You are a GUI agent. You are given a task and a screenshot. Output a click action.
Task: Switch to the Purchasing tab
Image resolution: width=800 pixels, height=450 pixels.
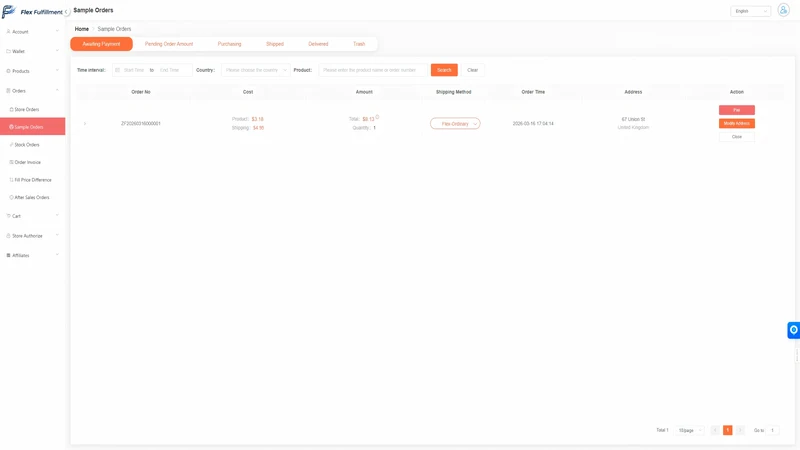tap(230, 44)
